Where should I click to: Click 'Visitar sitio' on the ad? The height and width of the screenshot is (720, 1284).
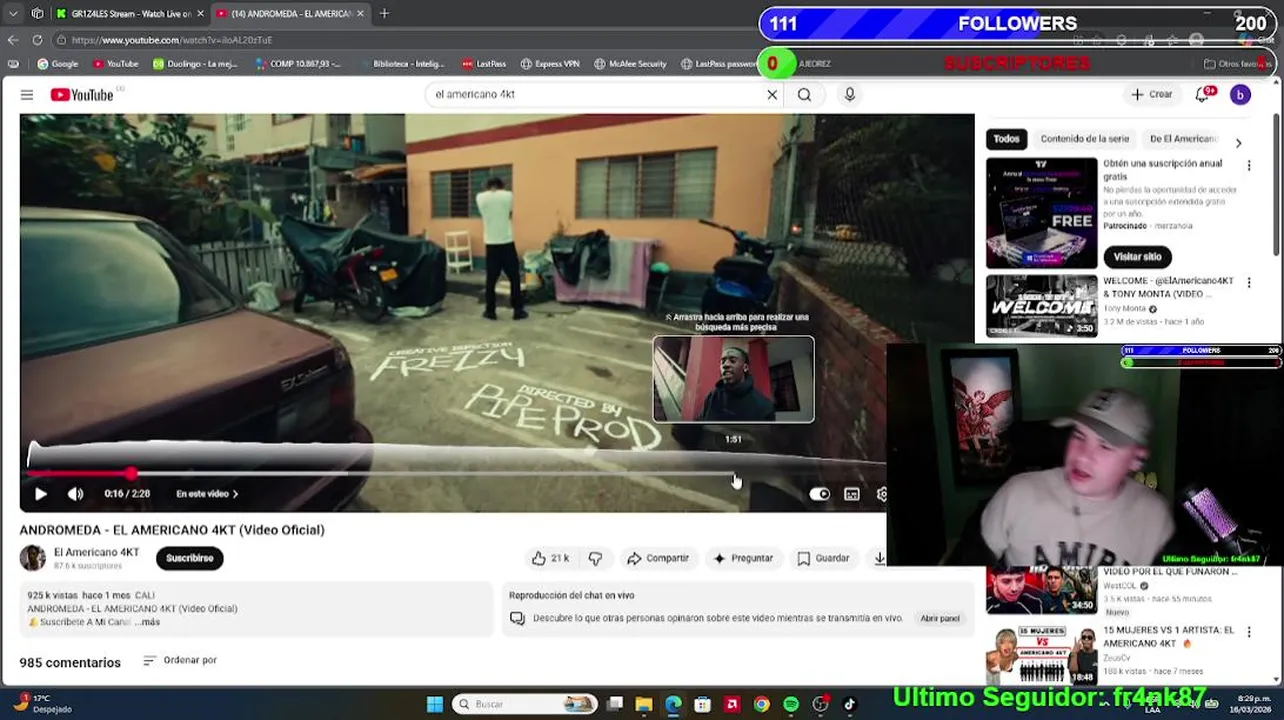(x=1137, y=257)
